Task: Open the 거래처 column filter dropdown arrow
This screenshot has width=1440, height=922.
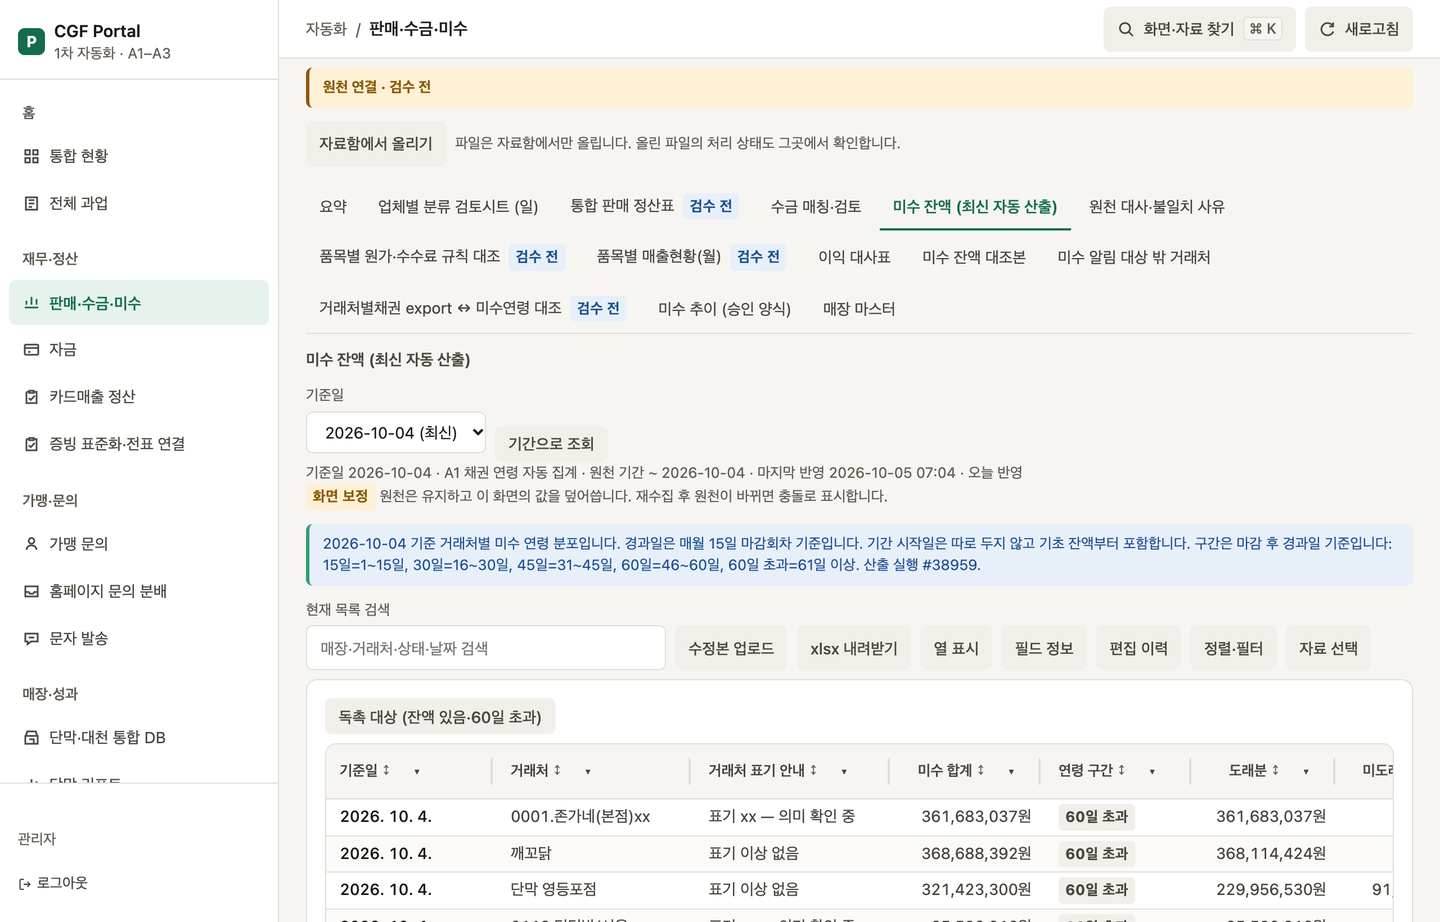Action: [x=588, y=771]
